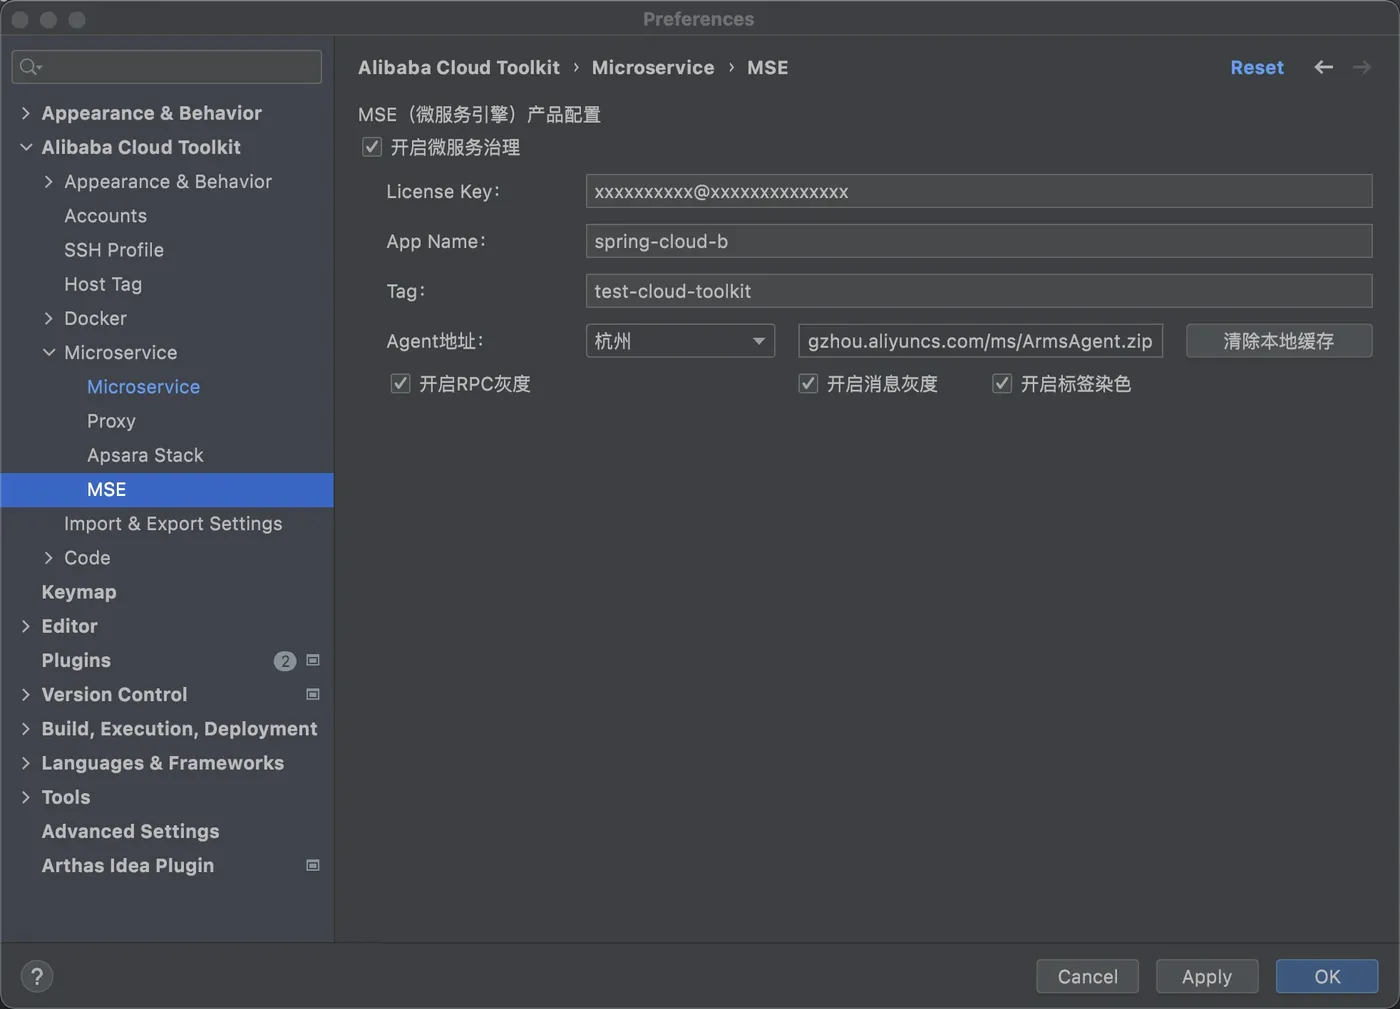The height and width of the screenshot is (1009, 1400).
Task: Collapse the Alibaba Cloud Toolkit node
Action: click(x=25, y=147)
